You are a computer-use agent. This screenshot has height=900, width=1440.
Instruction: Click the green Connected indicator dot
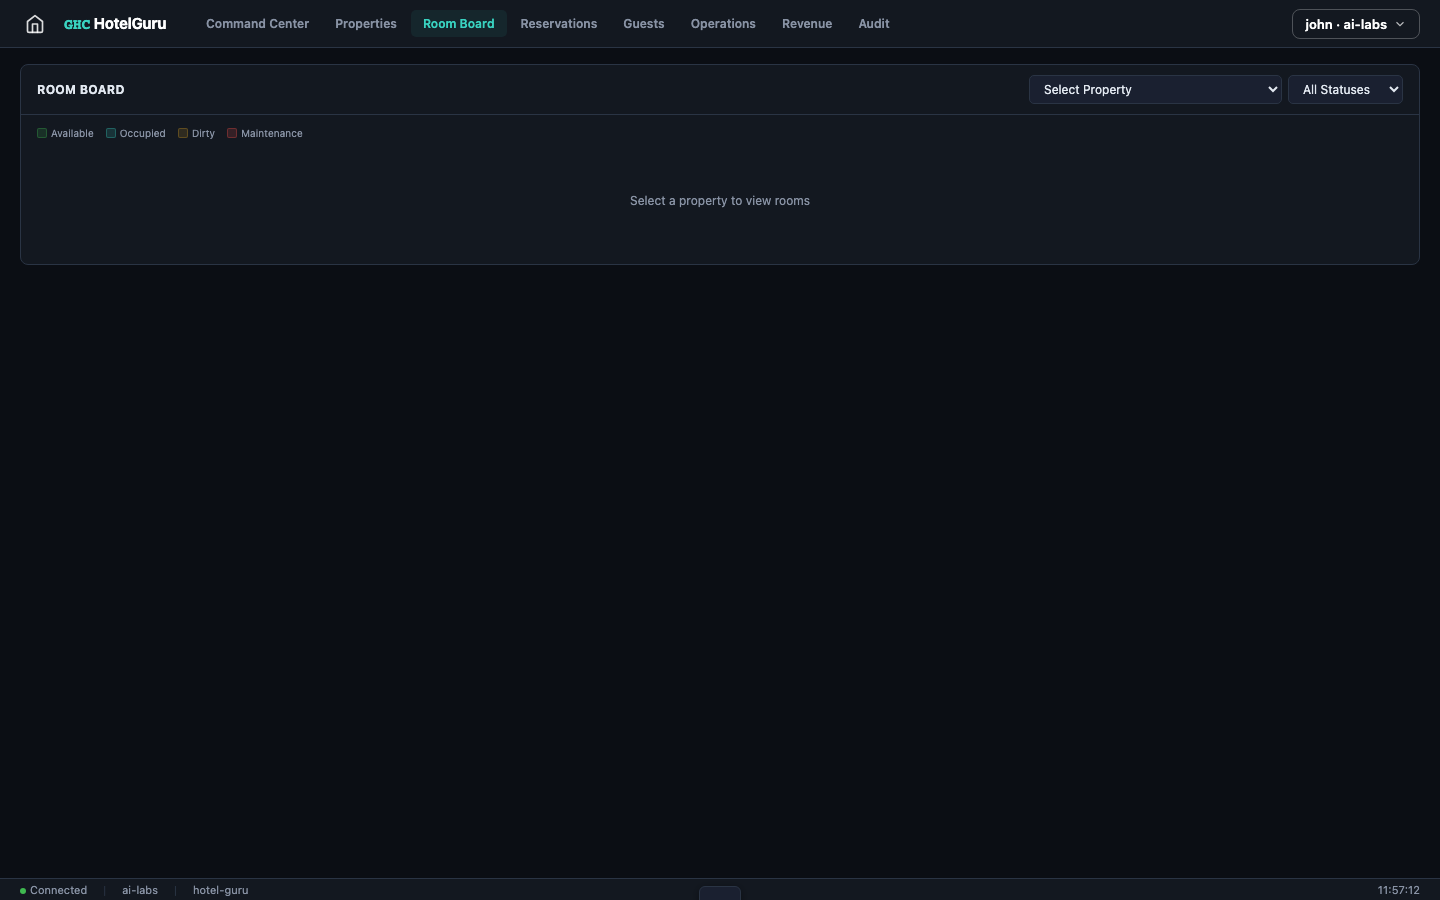pyautogui.click(x=22, y=890)
